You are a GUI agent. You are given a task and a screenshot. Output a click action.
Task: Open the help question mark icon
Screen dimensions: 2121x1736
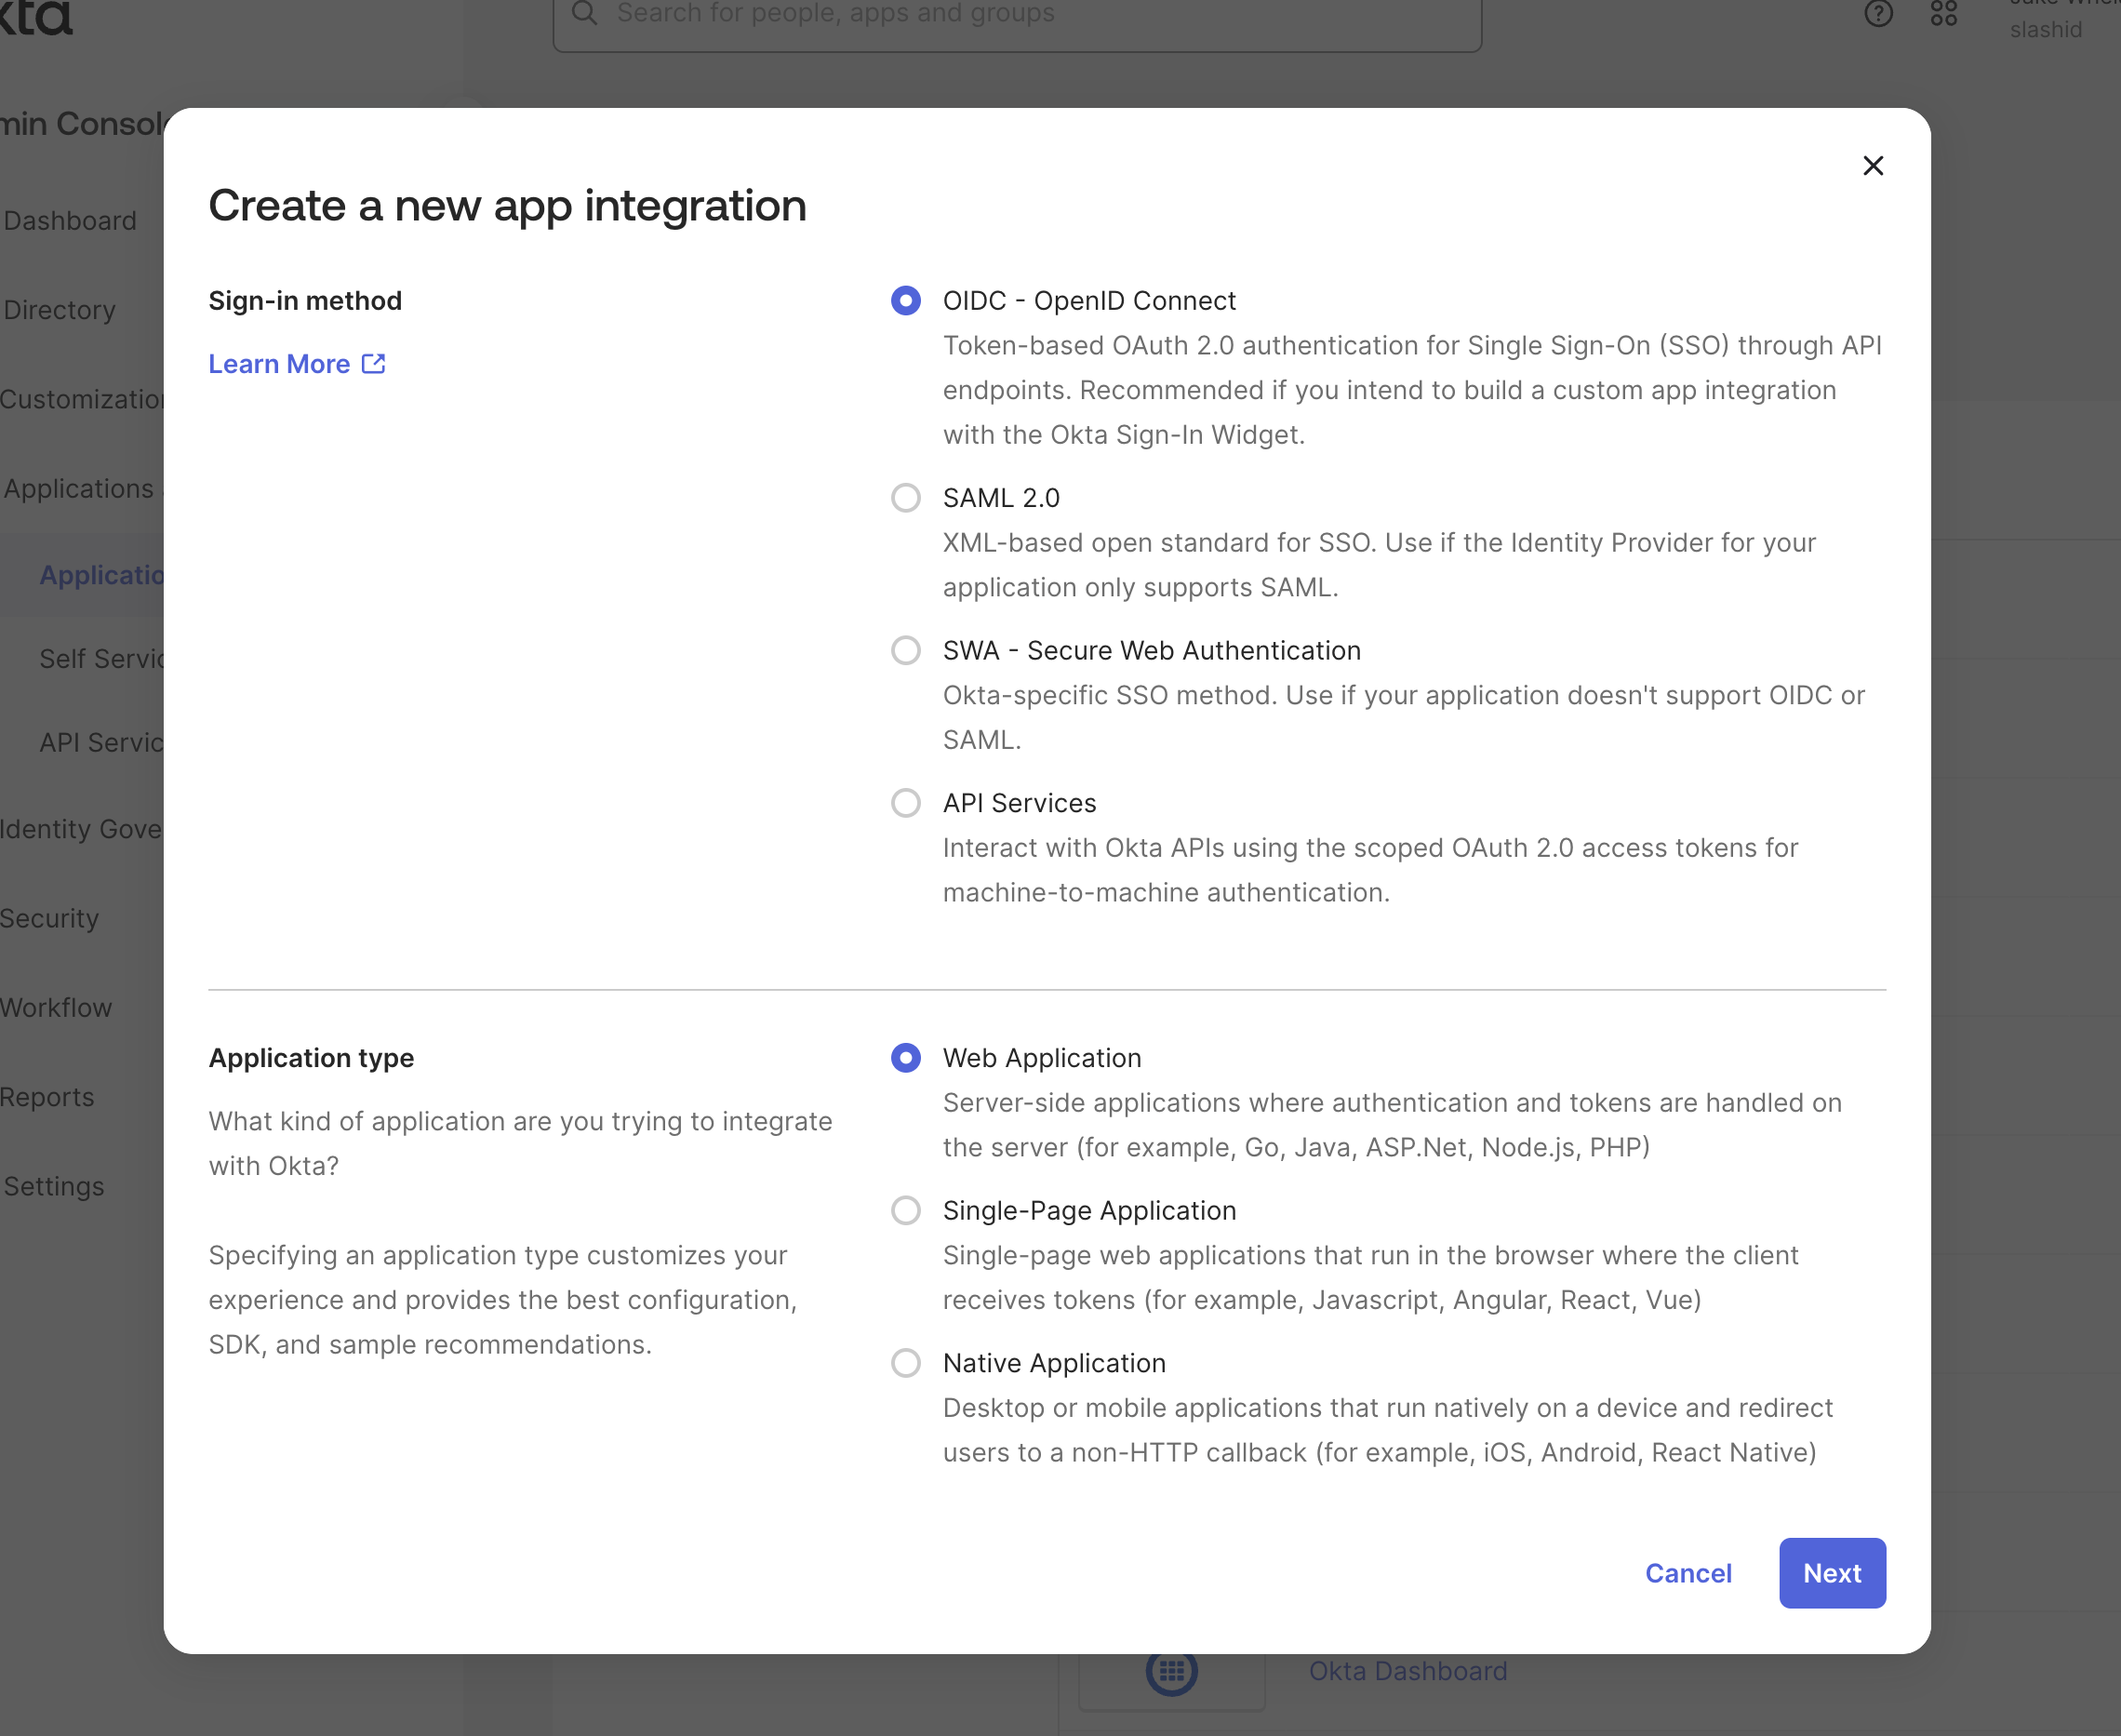tap(1878, 13)
